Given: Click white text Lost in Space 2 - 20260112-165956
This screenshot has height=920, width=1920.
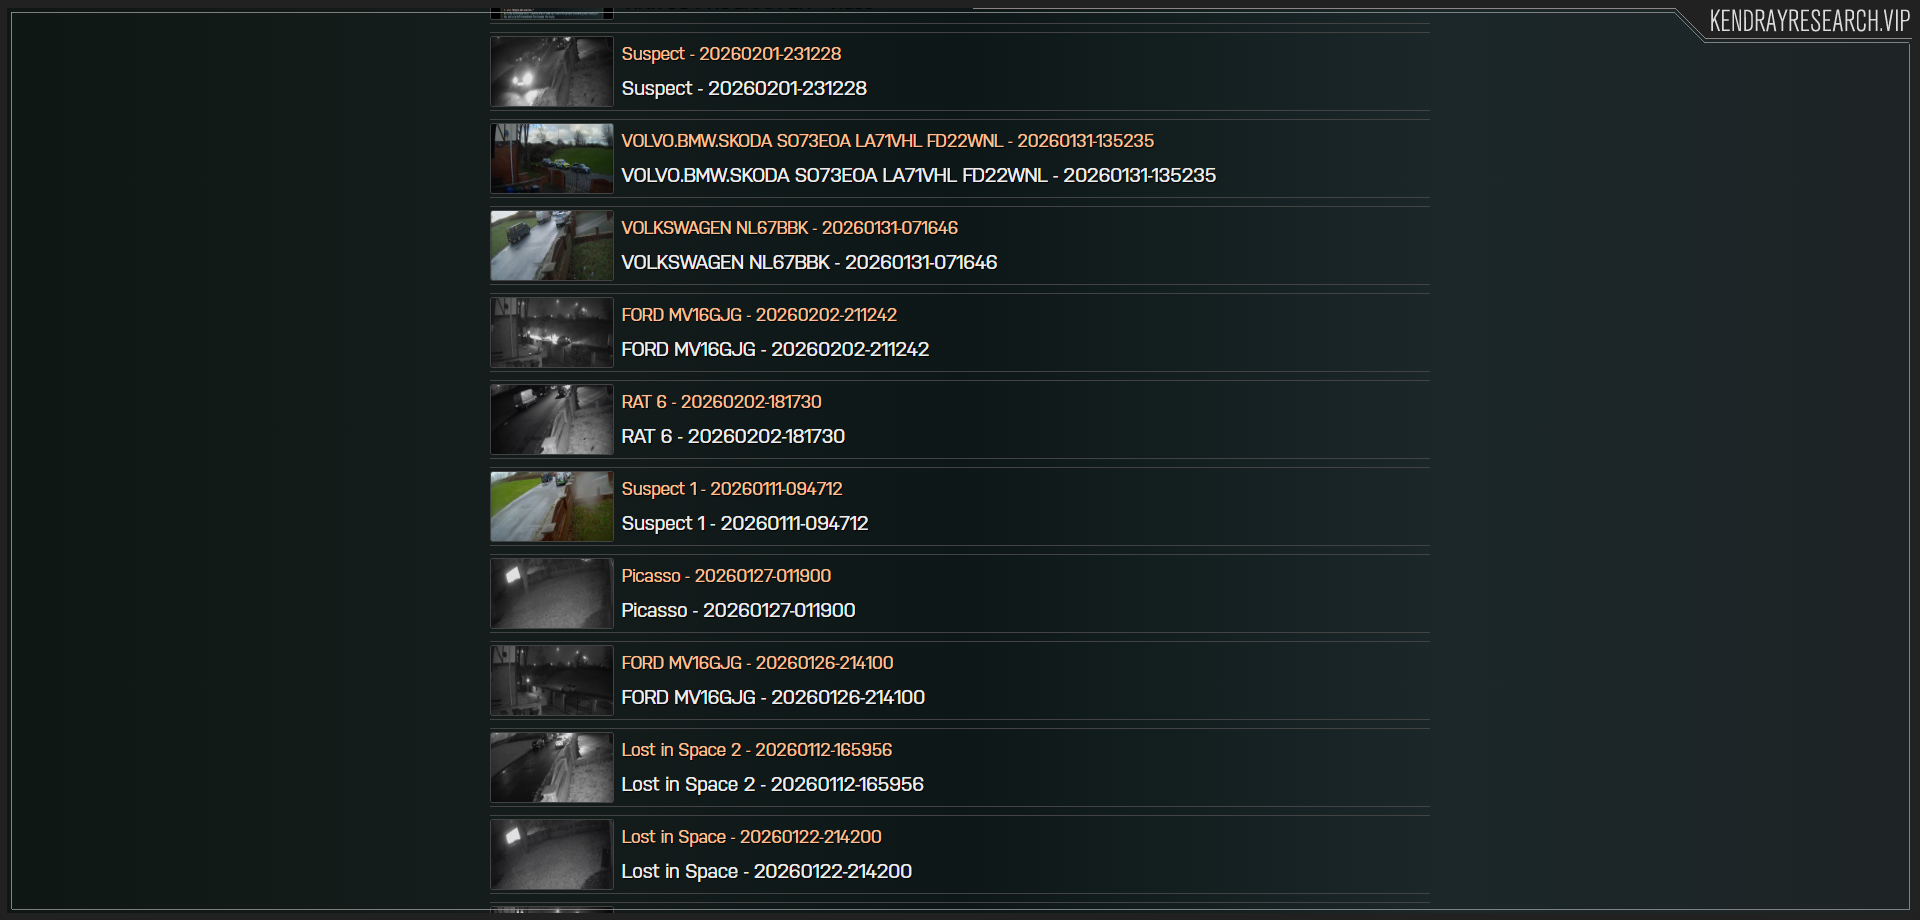Looking at the screenshot, I should pos(773,785).
